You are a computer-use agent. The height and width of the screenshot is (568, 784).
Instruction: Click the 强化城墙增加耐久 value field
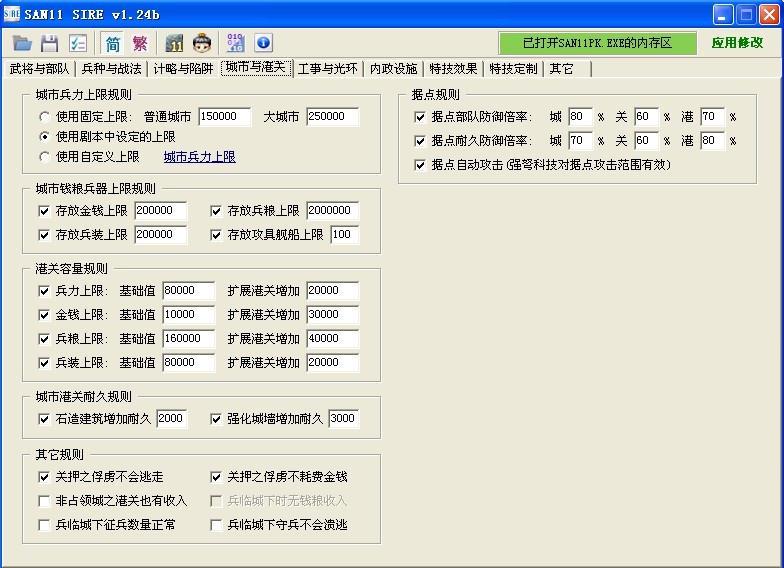343,419
